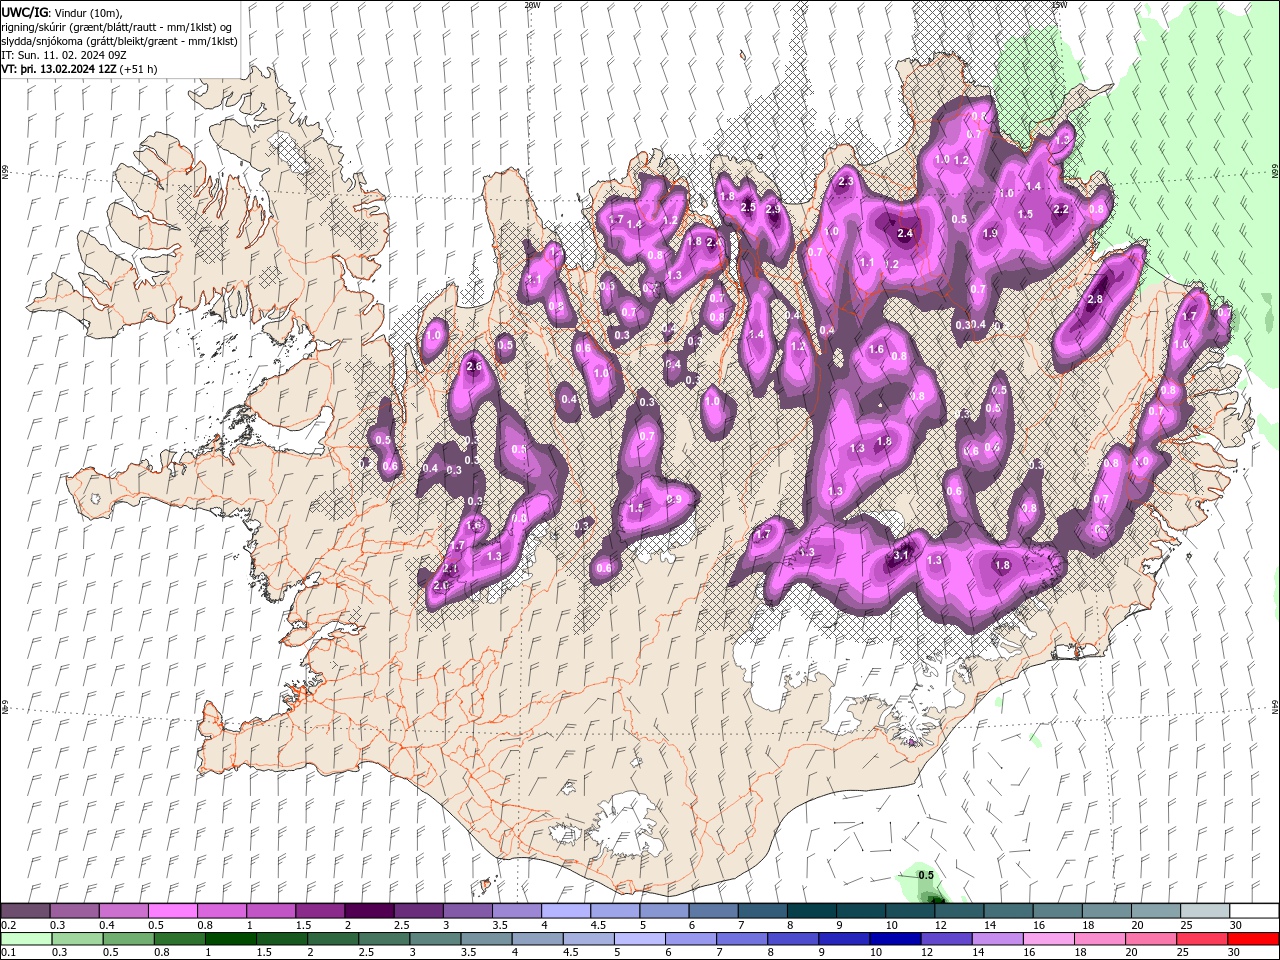
Task: Click the 'rigning/skúrir (grænt/blátt/rautt' header line
Action: coord(118,27)
